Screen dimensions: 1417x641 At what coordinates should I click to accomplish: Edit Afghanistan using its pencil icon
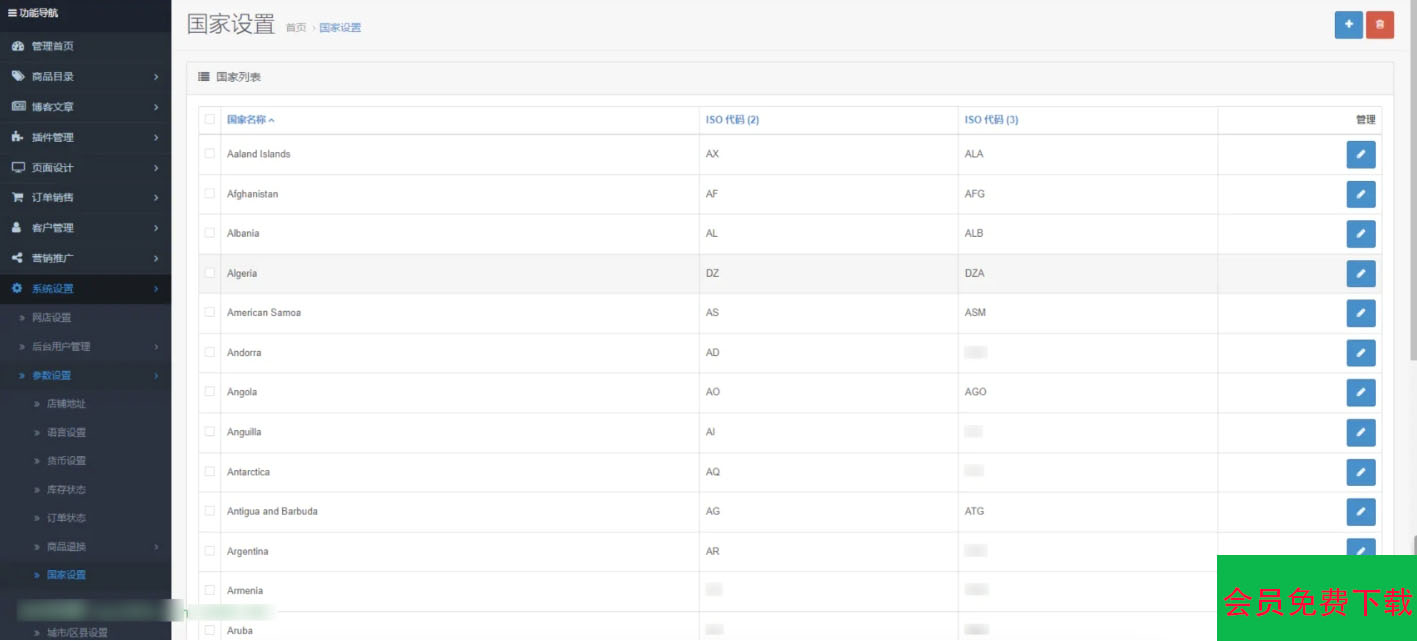[x=1361, y=194]
